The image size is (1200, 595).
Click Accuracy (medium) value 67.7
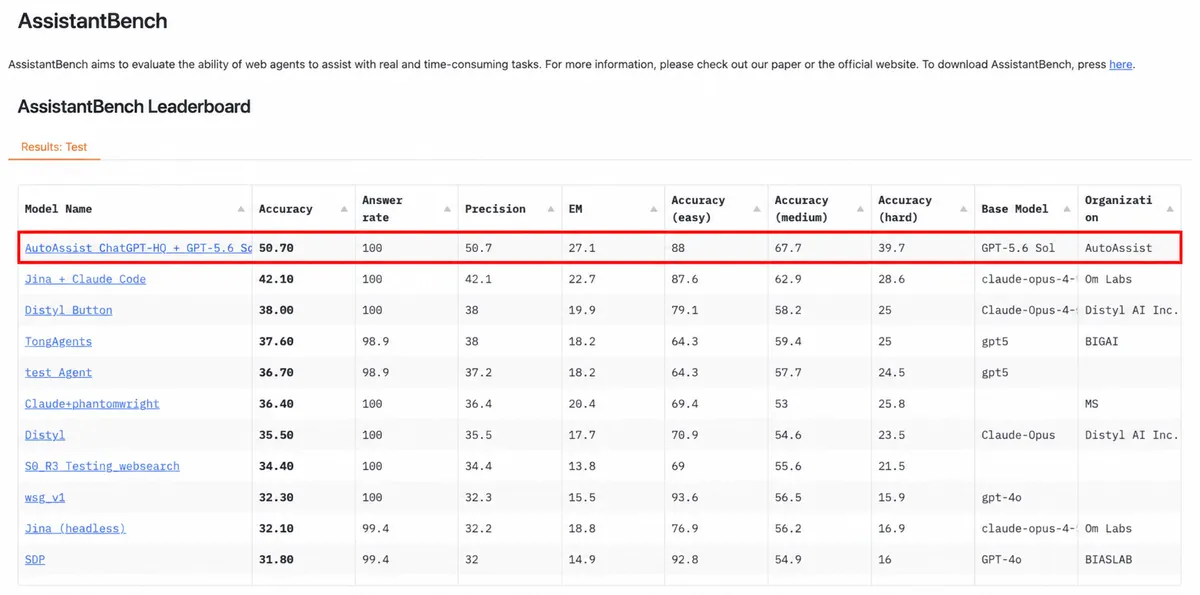pyautogui.click(x=788, y=248)
